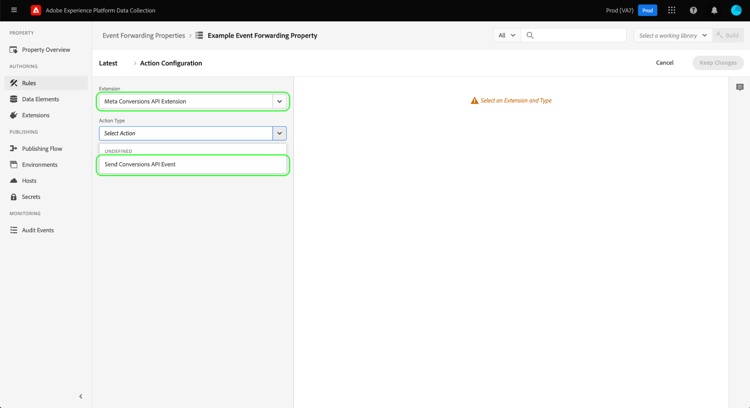Open the comments panel icon at right
Screen dimensions: 750x408
[x=739, y=87]
